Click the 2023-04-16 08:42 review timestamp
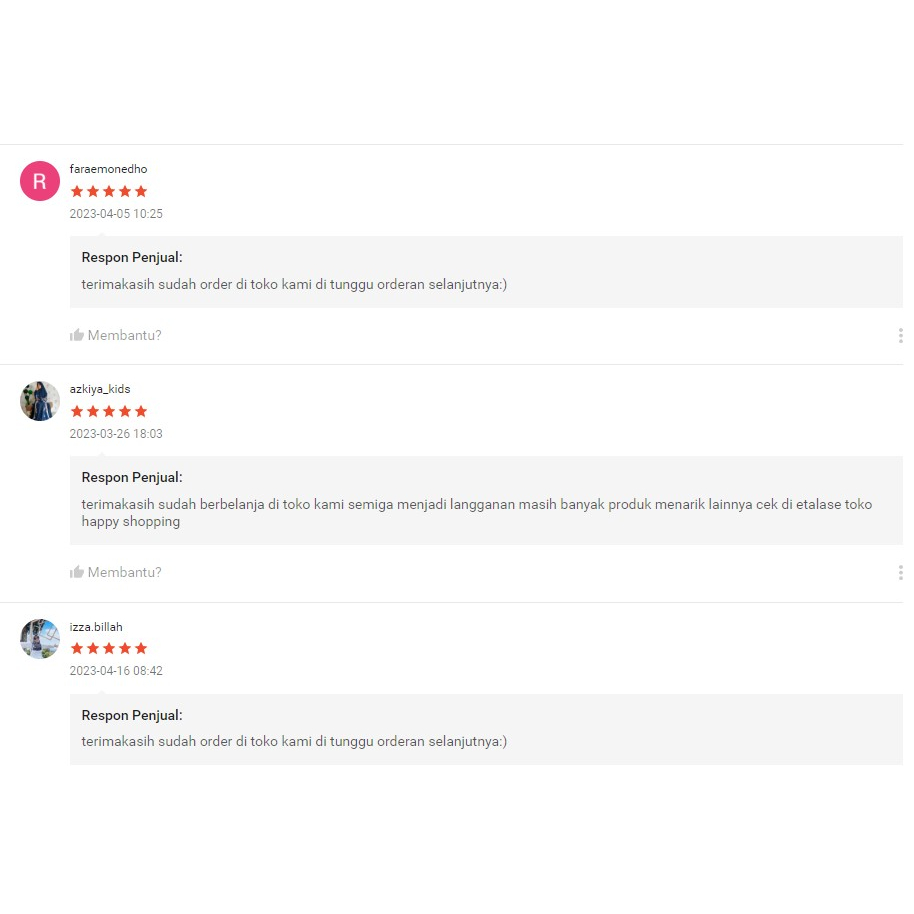Viewport: 914px width, 914px height. (x=116, y=671)
